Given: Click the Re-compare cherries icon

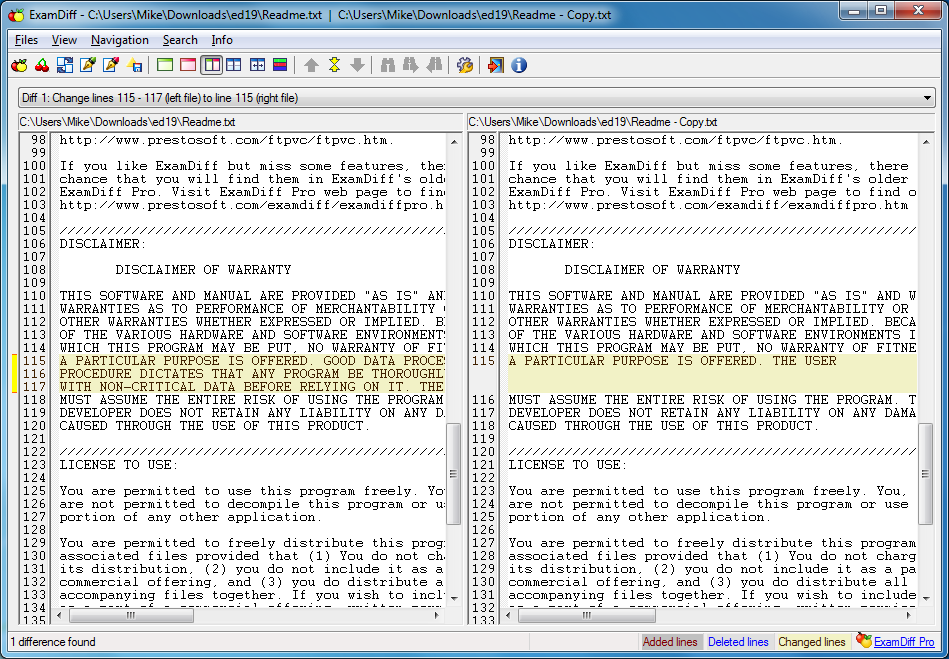Looking at the screenshot, I should coord(42,65).
